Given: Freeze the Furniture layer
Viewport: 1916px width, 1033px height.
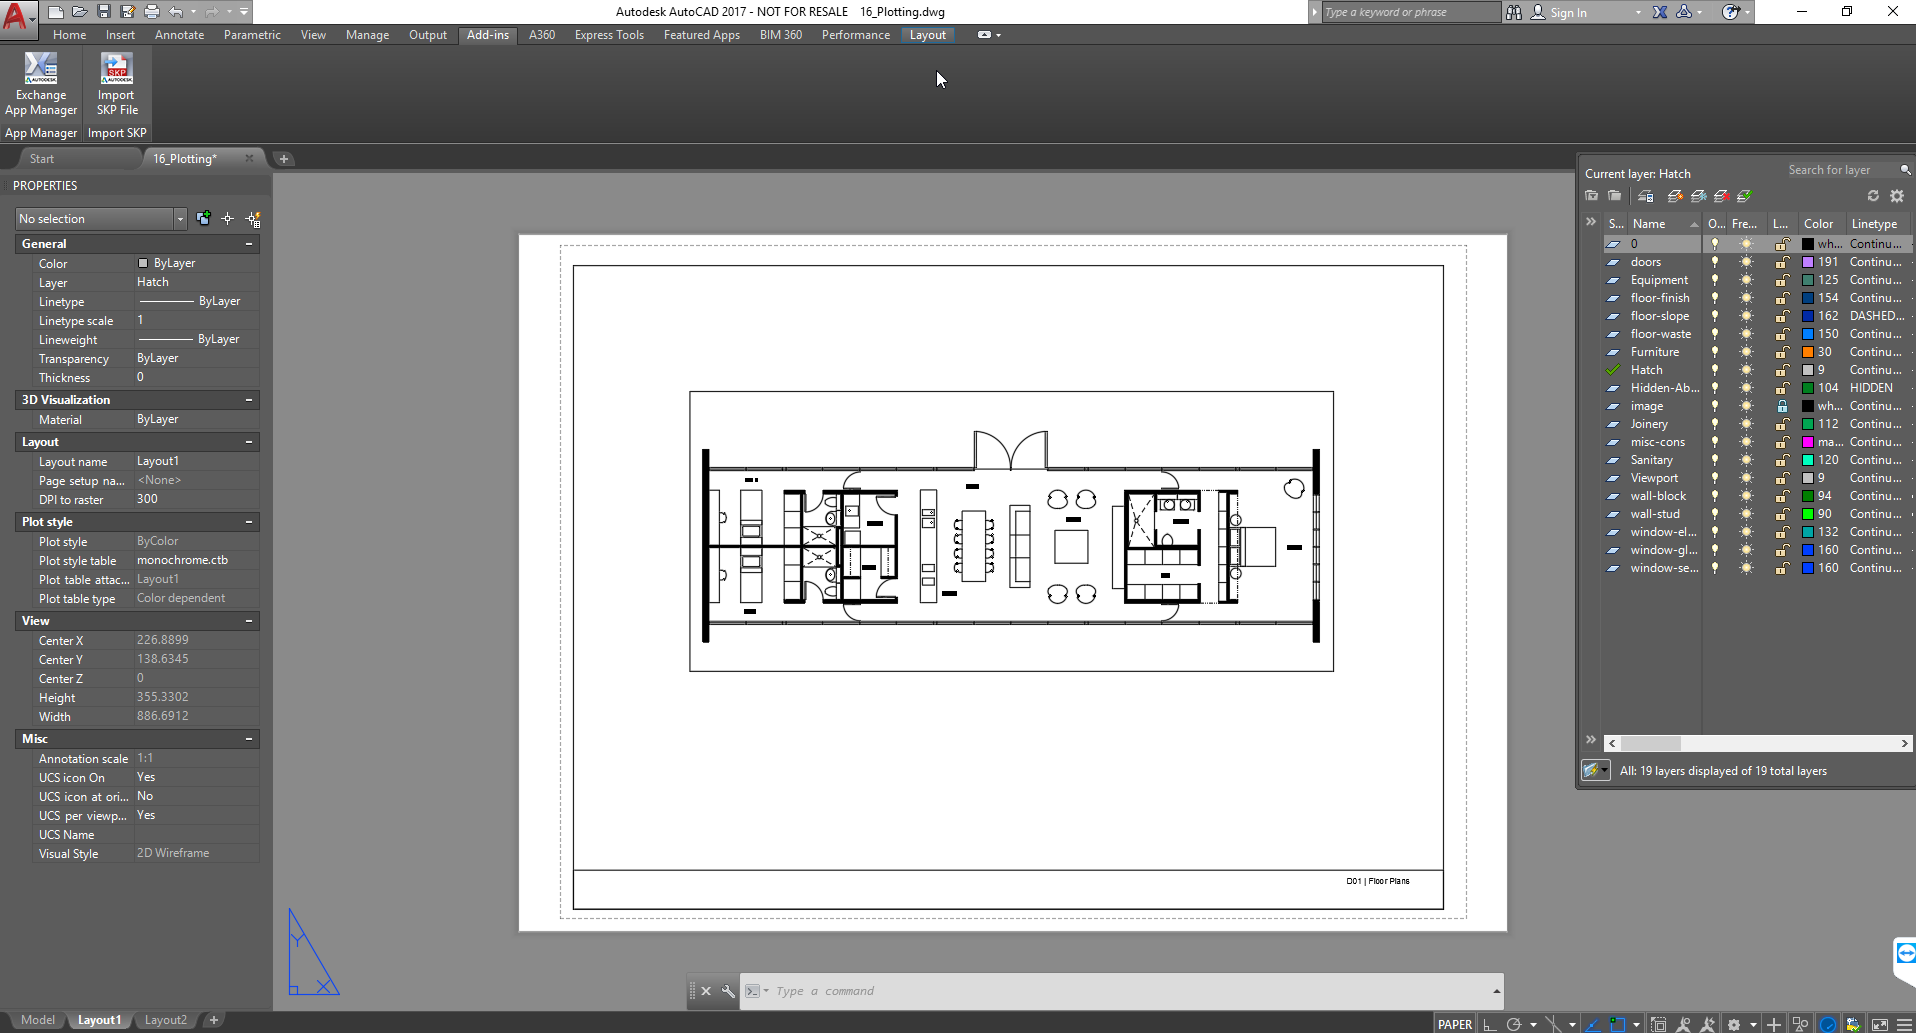Looking at the screenshot, I should pos(1744,352).
